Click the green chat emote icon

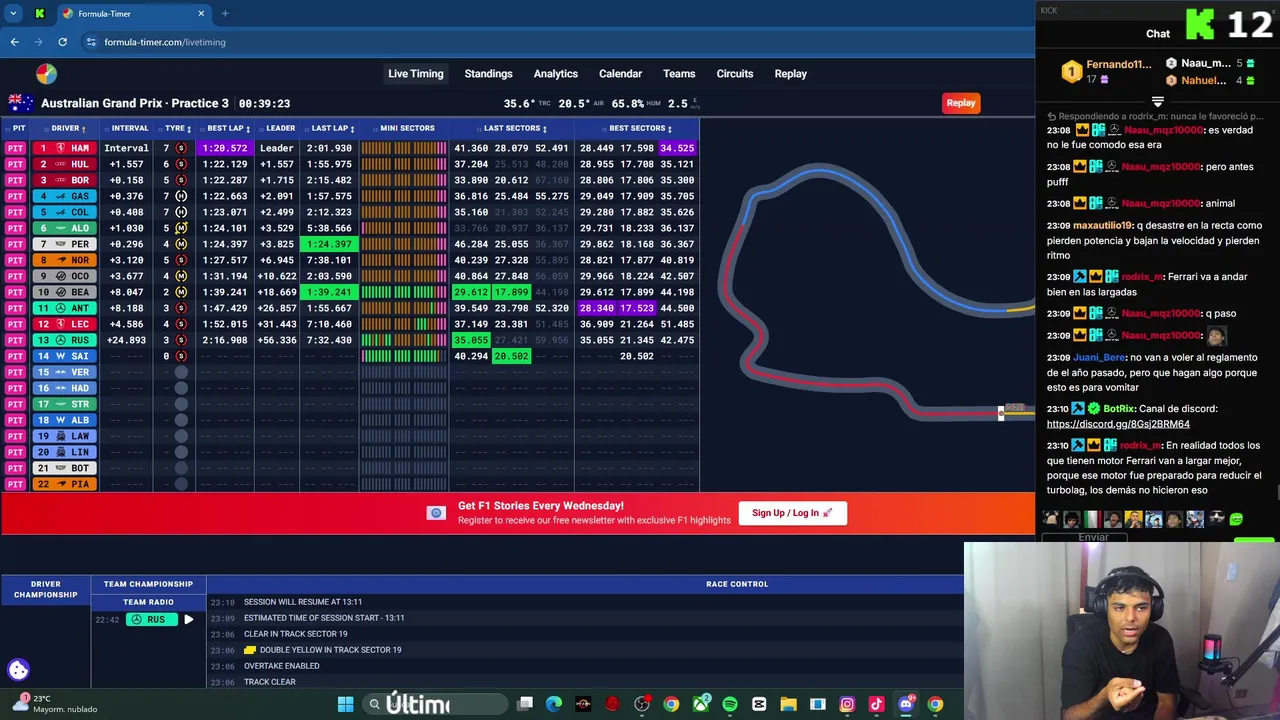tap(1236, 519)
